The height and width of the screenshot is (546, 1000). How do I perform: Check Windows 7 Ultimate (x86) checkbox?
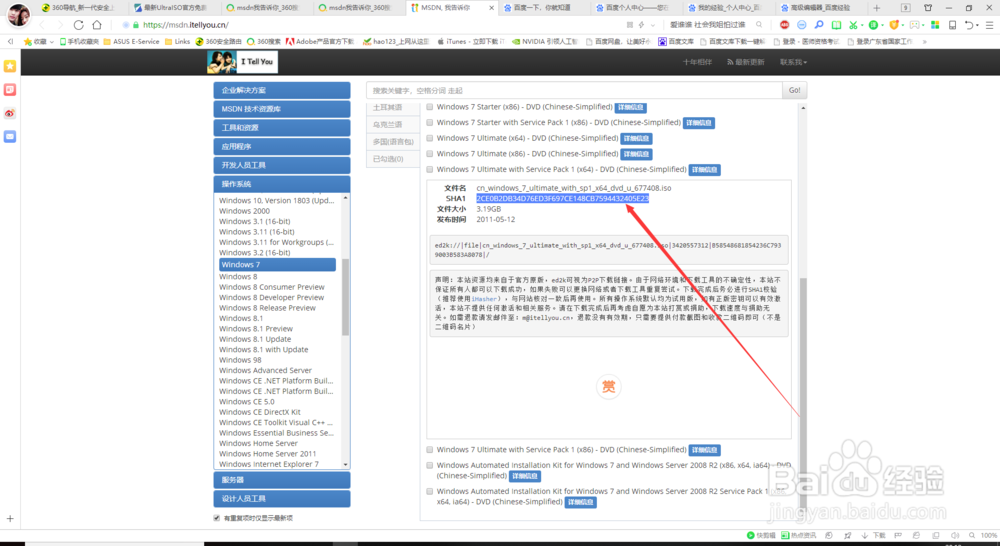point(430,154)
